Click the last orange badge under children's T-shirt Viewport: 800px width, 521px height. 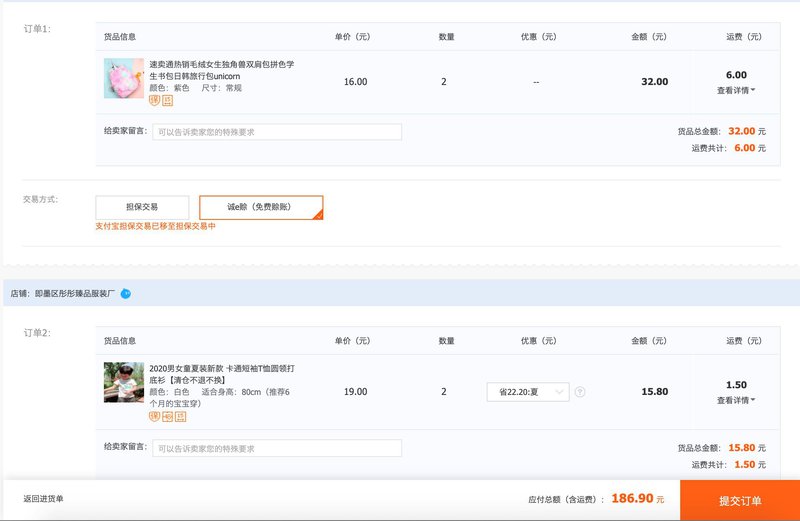click(x=180, y=416)
